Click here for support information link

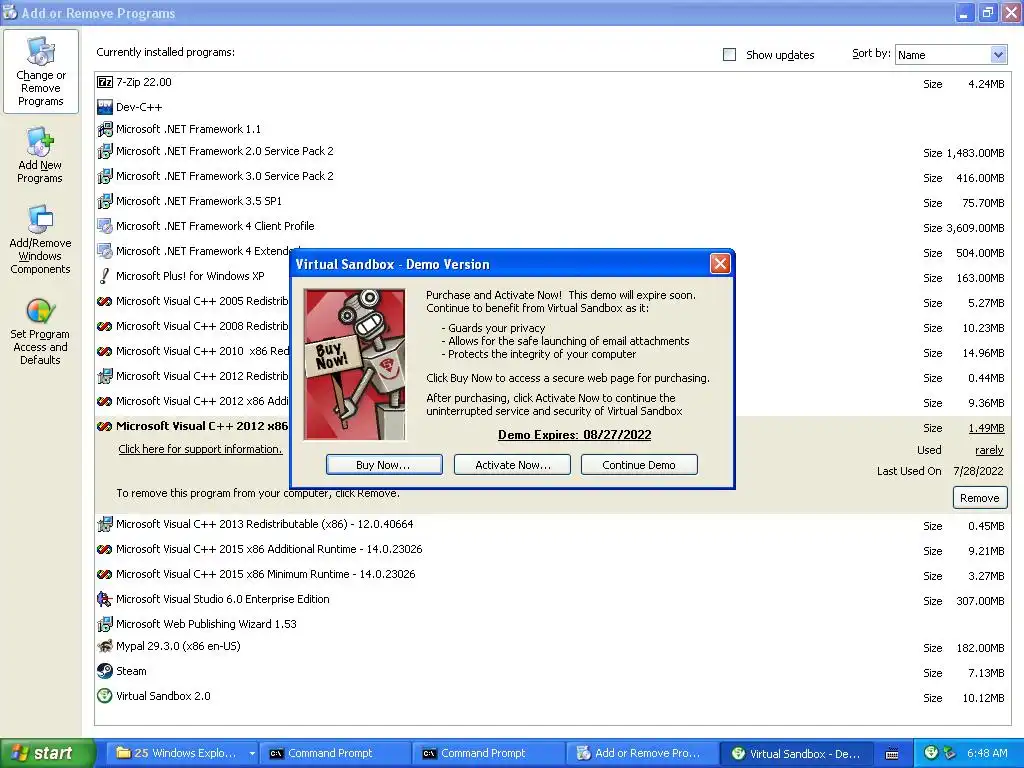point(200,449)
